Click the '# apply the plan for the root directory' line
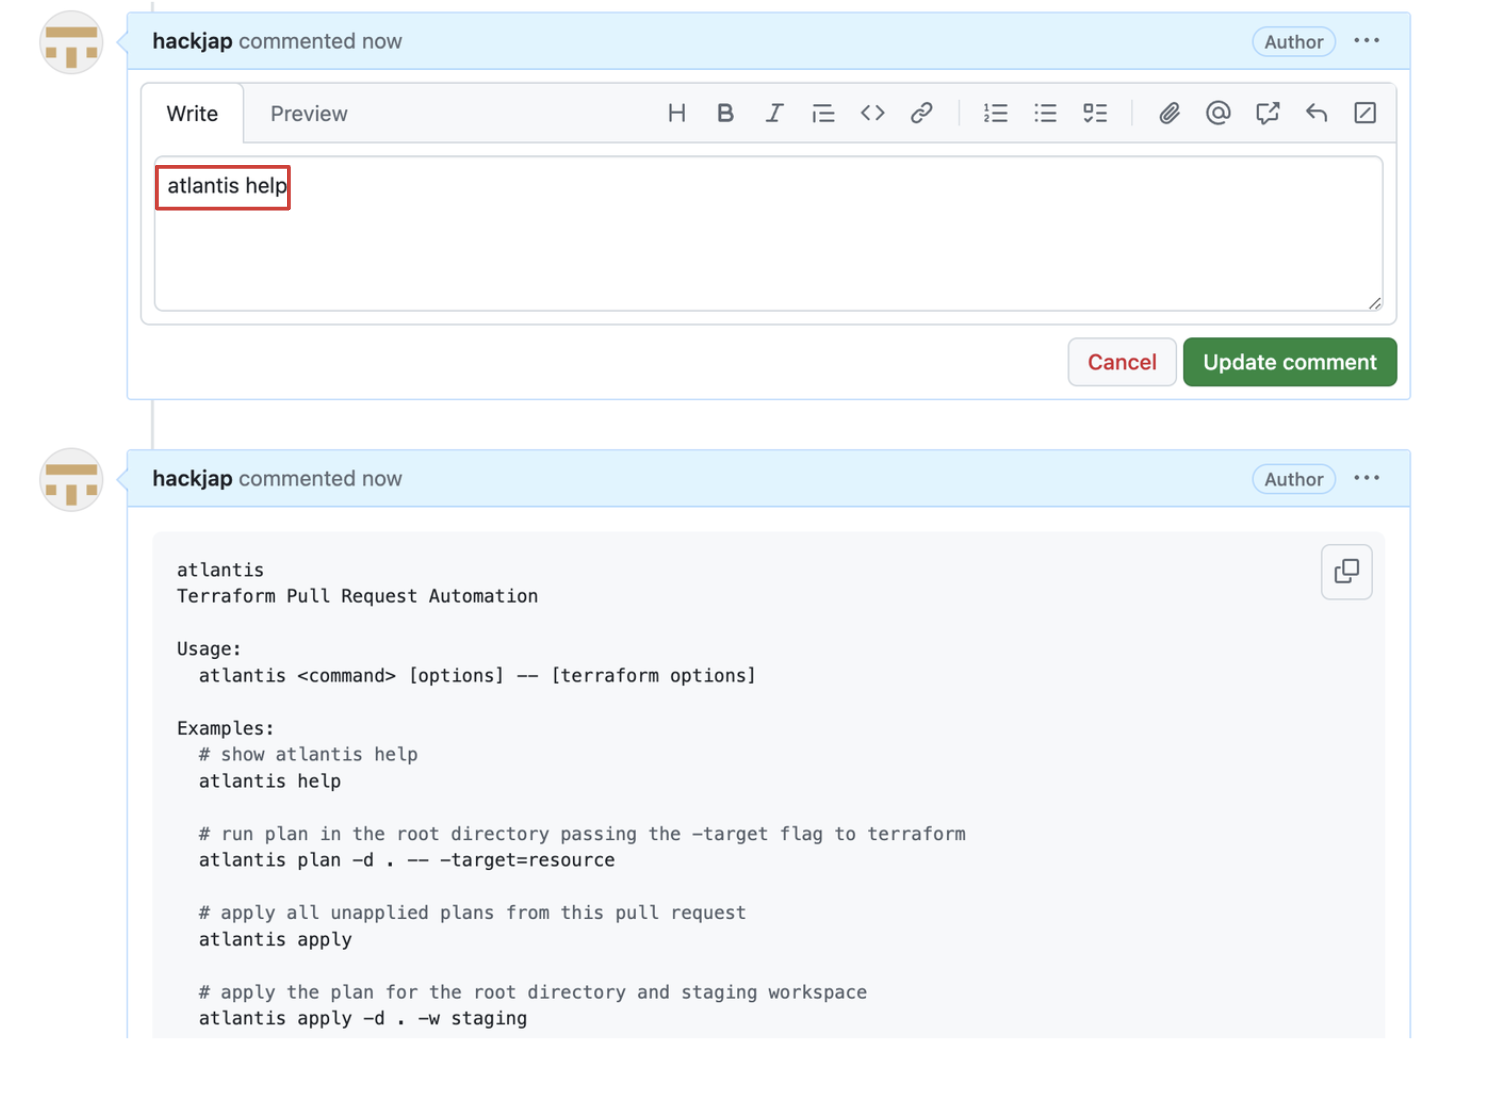 coord(533,992)
